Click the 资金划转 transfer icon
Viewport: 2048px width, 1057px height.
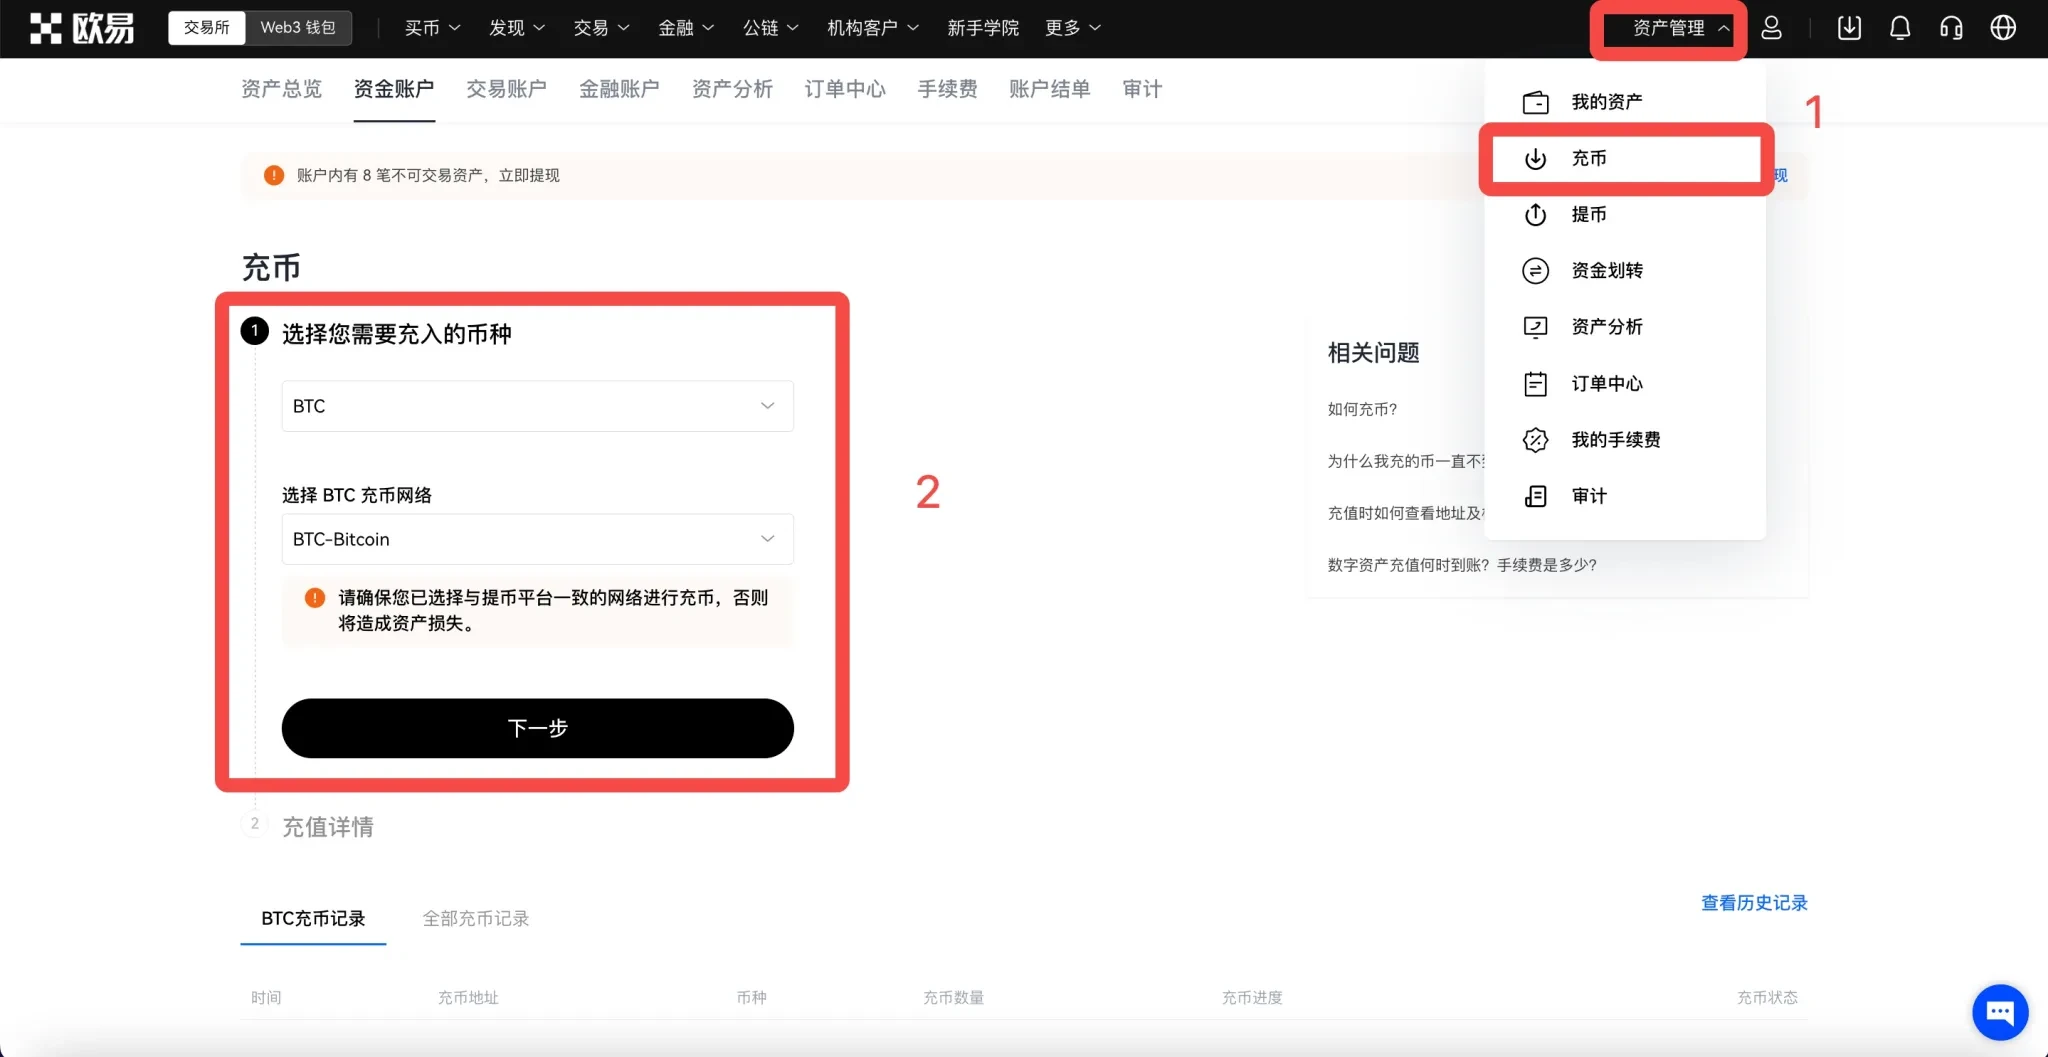(1533, 270)
